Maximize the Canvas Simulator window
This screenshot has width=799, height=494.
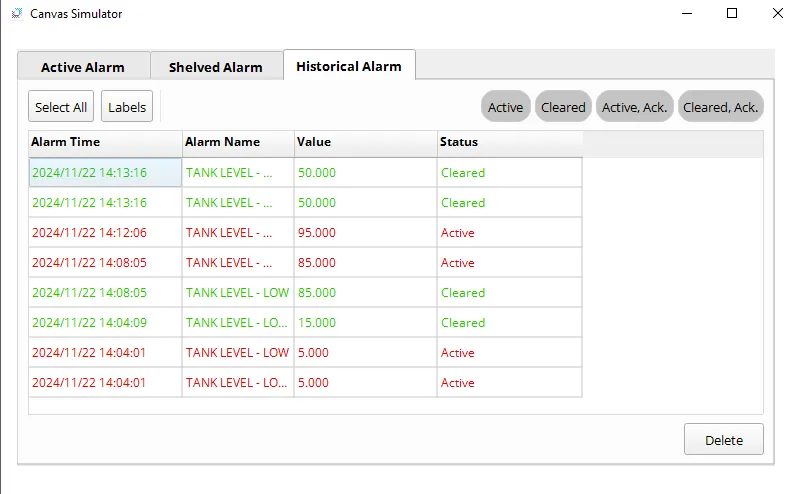(732, 14)
